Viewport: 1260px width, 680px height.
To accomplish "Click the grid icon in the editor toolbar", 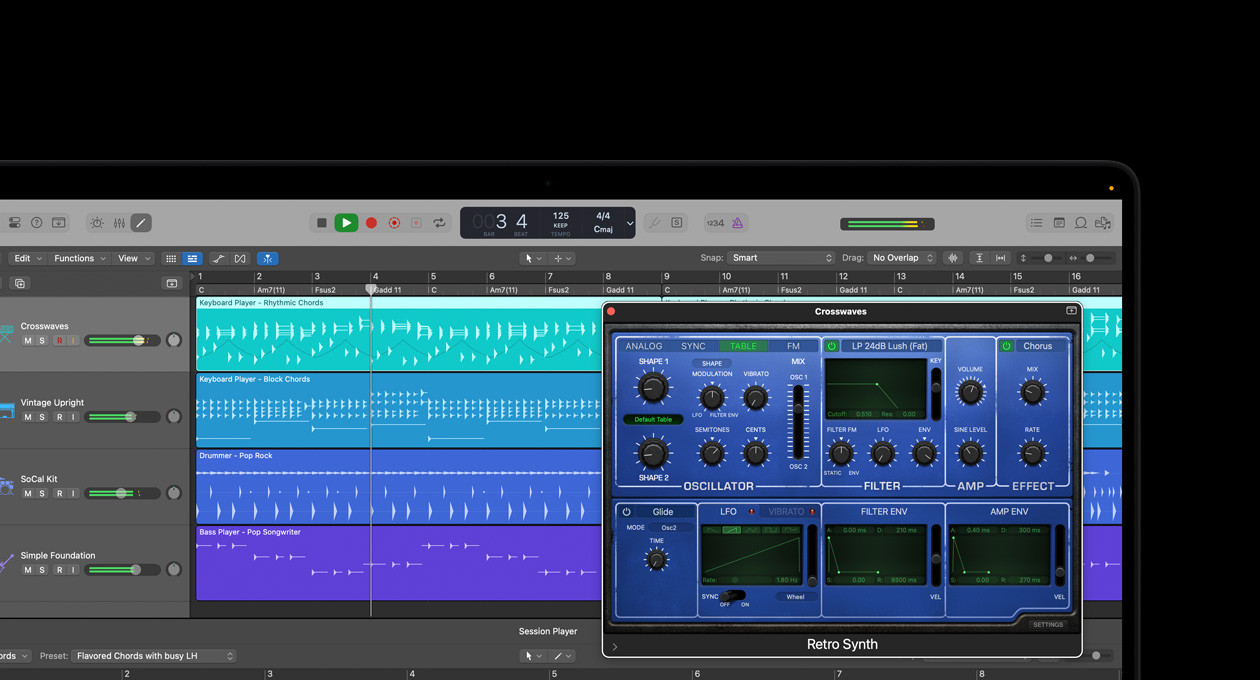I will (x=172, y=258).
